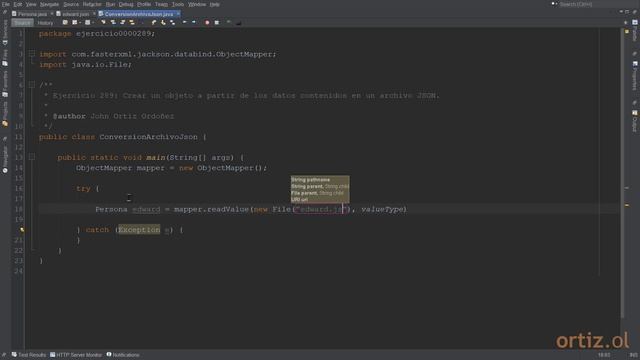Click the 'valueType' parameter placeholder

[x=382, y=209]
